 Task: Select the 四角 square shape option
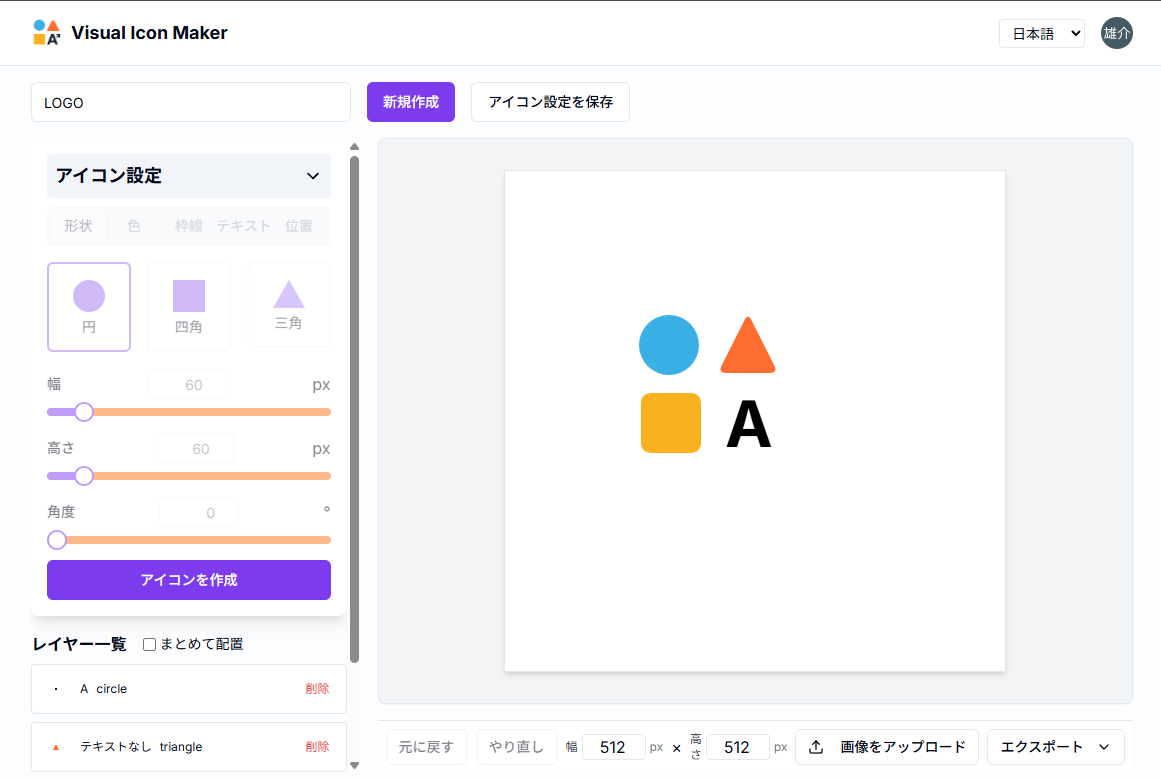(x=189, y=306)
